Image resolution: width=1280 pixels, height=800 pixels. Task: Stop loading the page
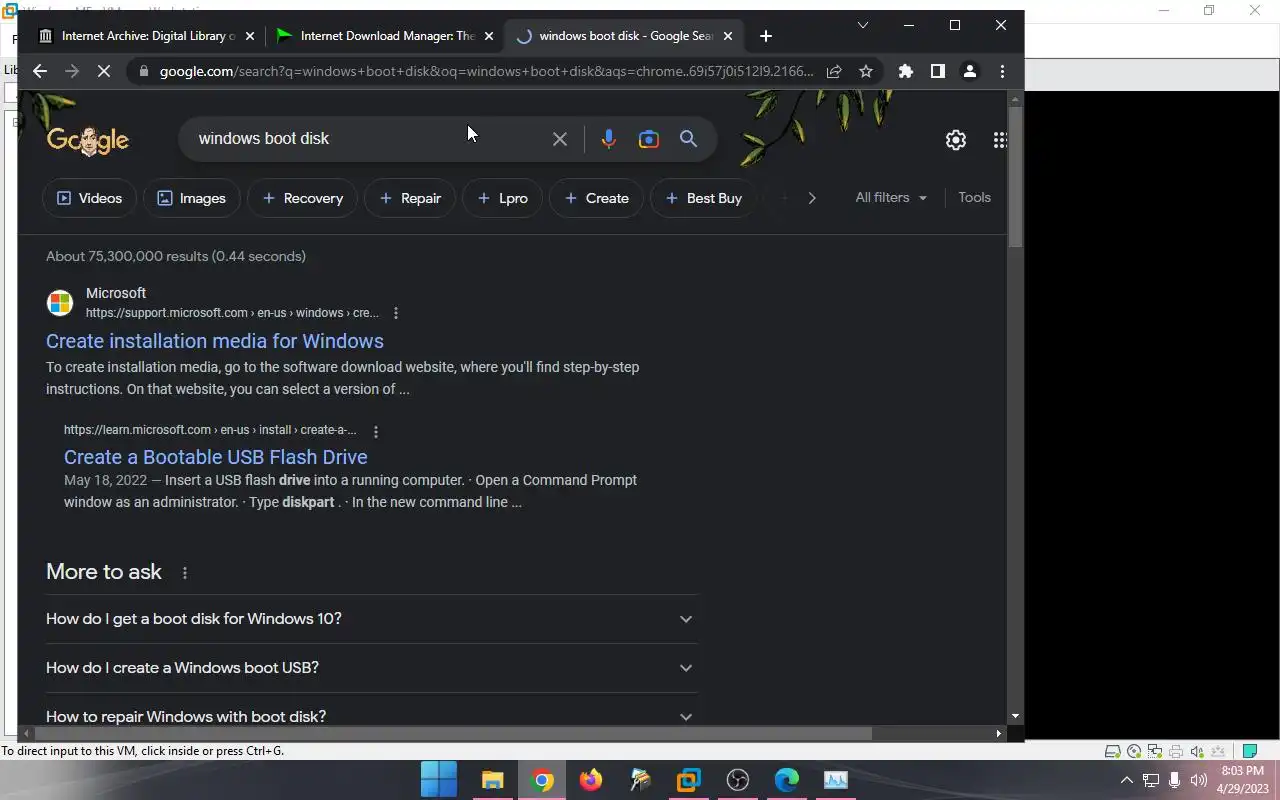105,71
